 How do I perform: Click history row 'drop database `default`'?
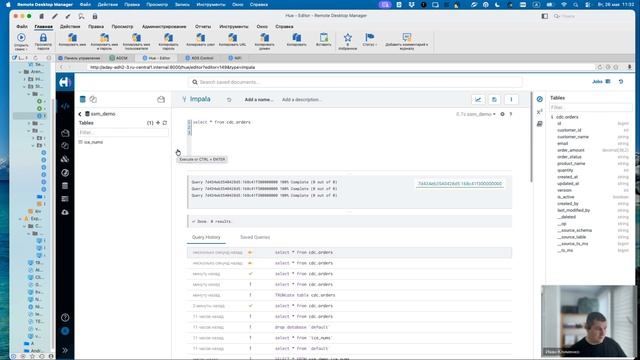(349, 327)
